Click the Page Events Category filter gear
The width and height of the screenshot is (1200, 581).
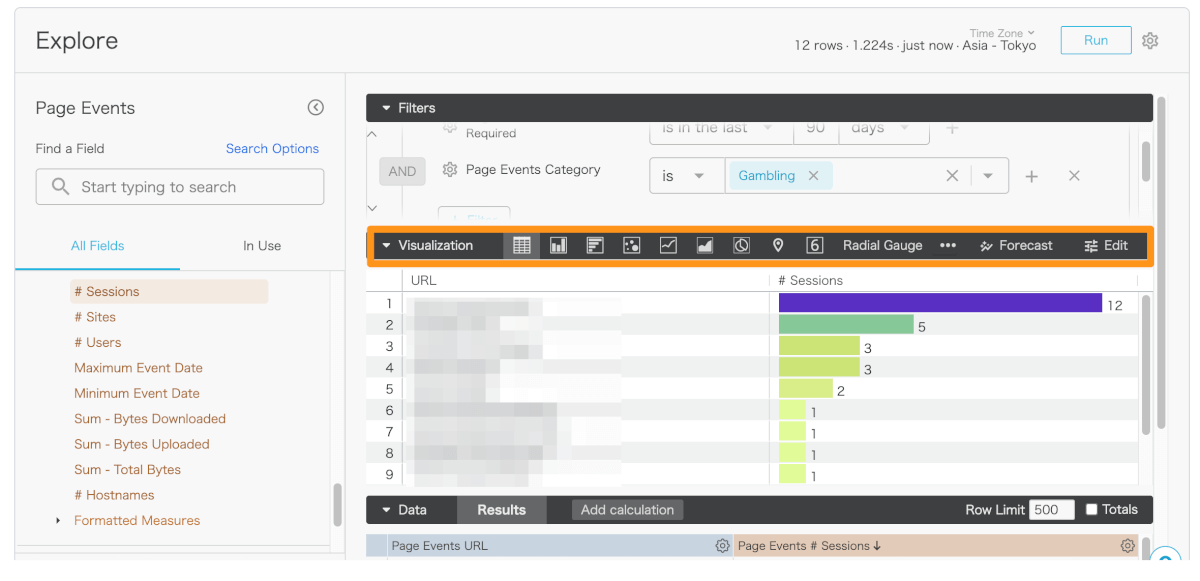(449, 170)
